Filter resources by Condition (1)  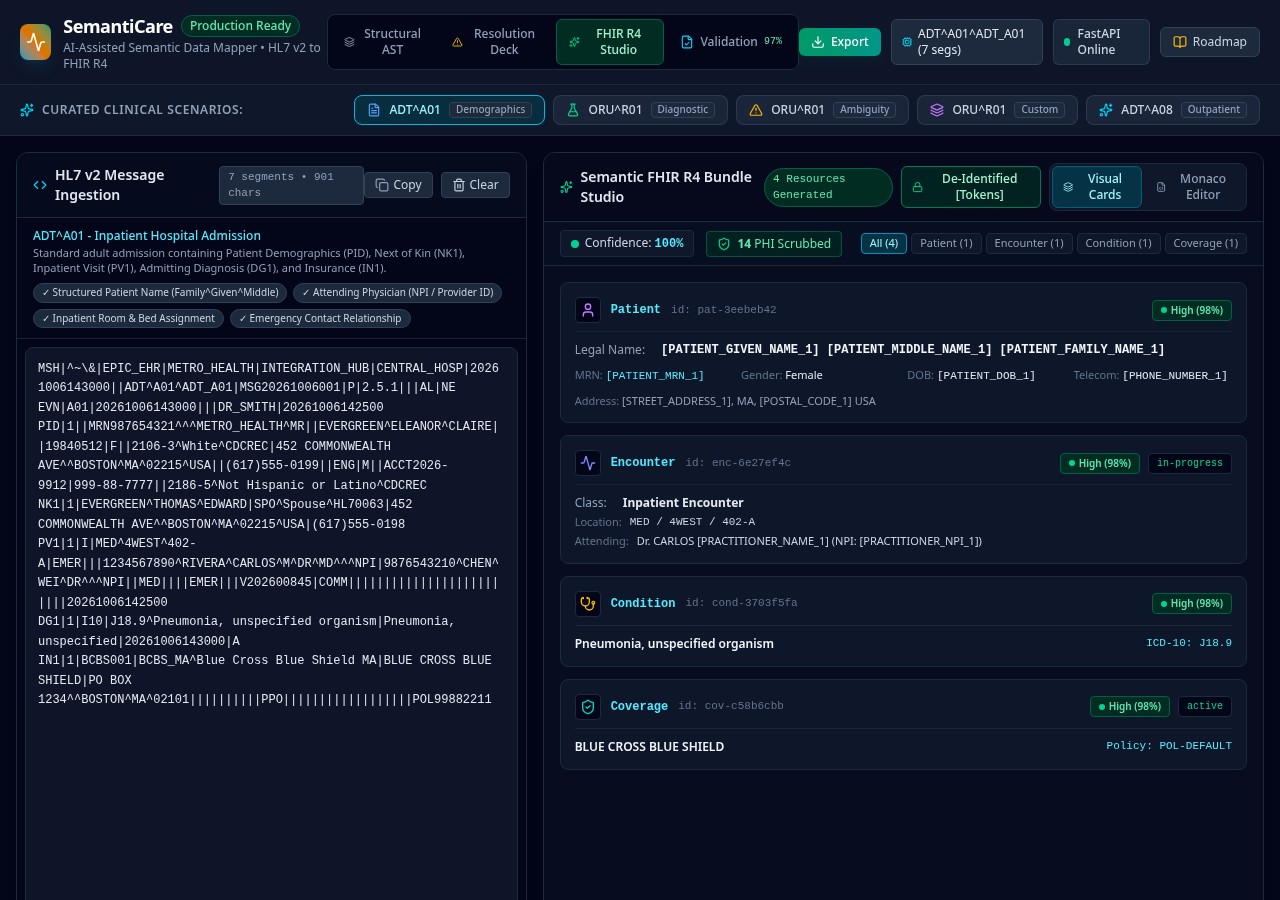(x=1118, y=243)
